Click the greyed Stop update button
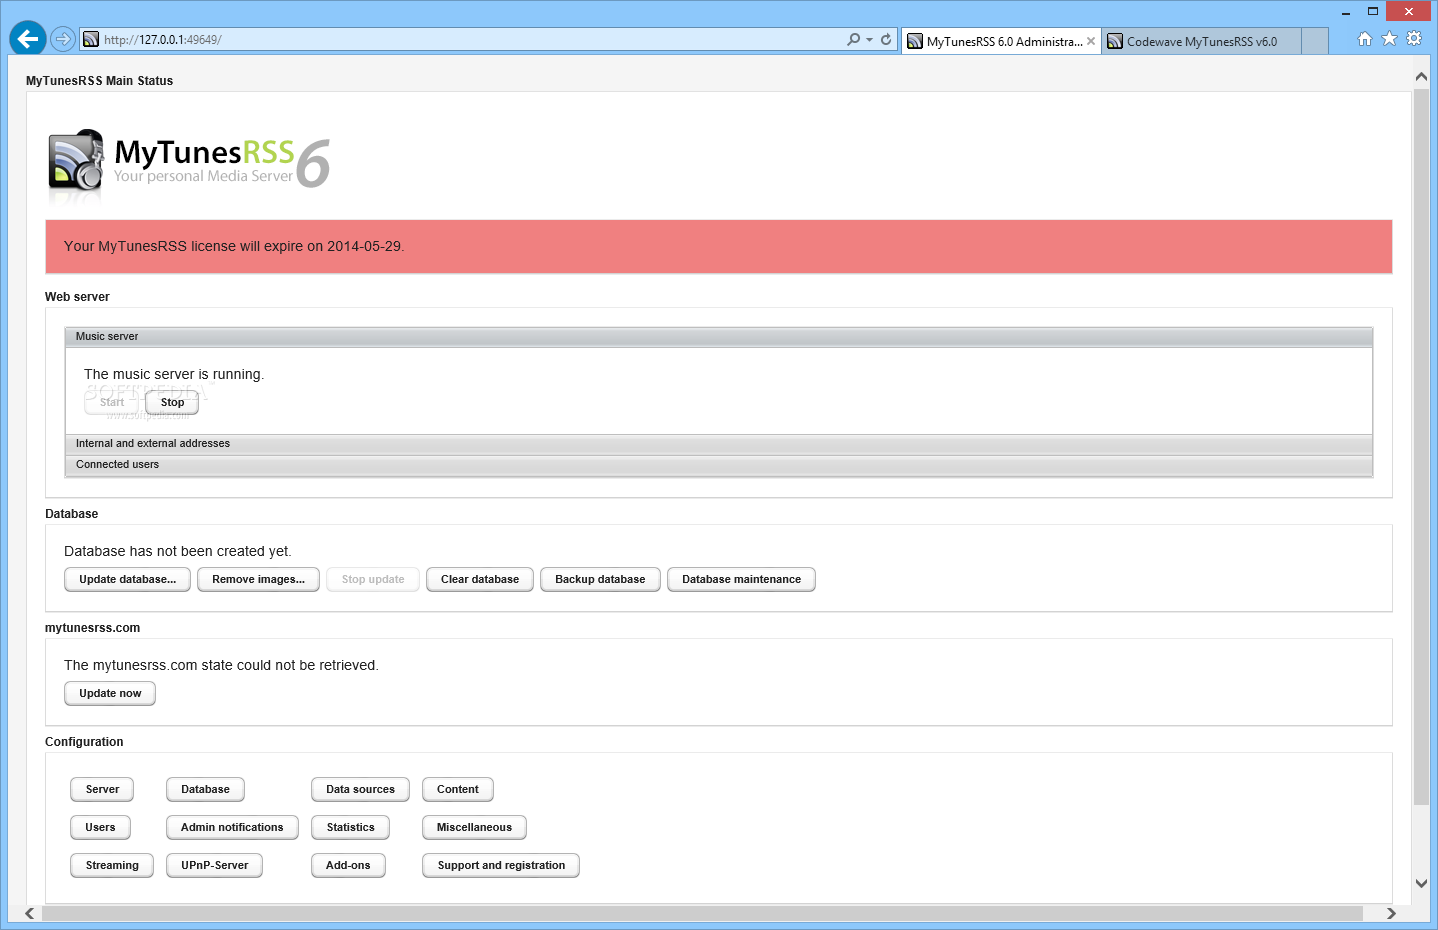Viewport: 1438px width, 930px height. pyautogui.click(x=373, y=580)
